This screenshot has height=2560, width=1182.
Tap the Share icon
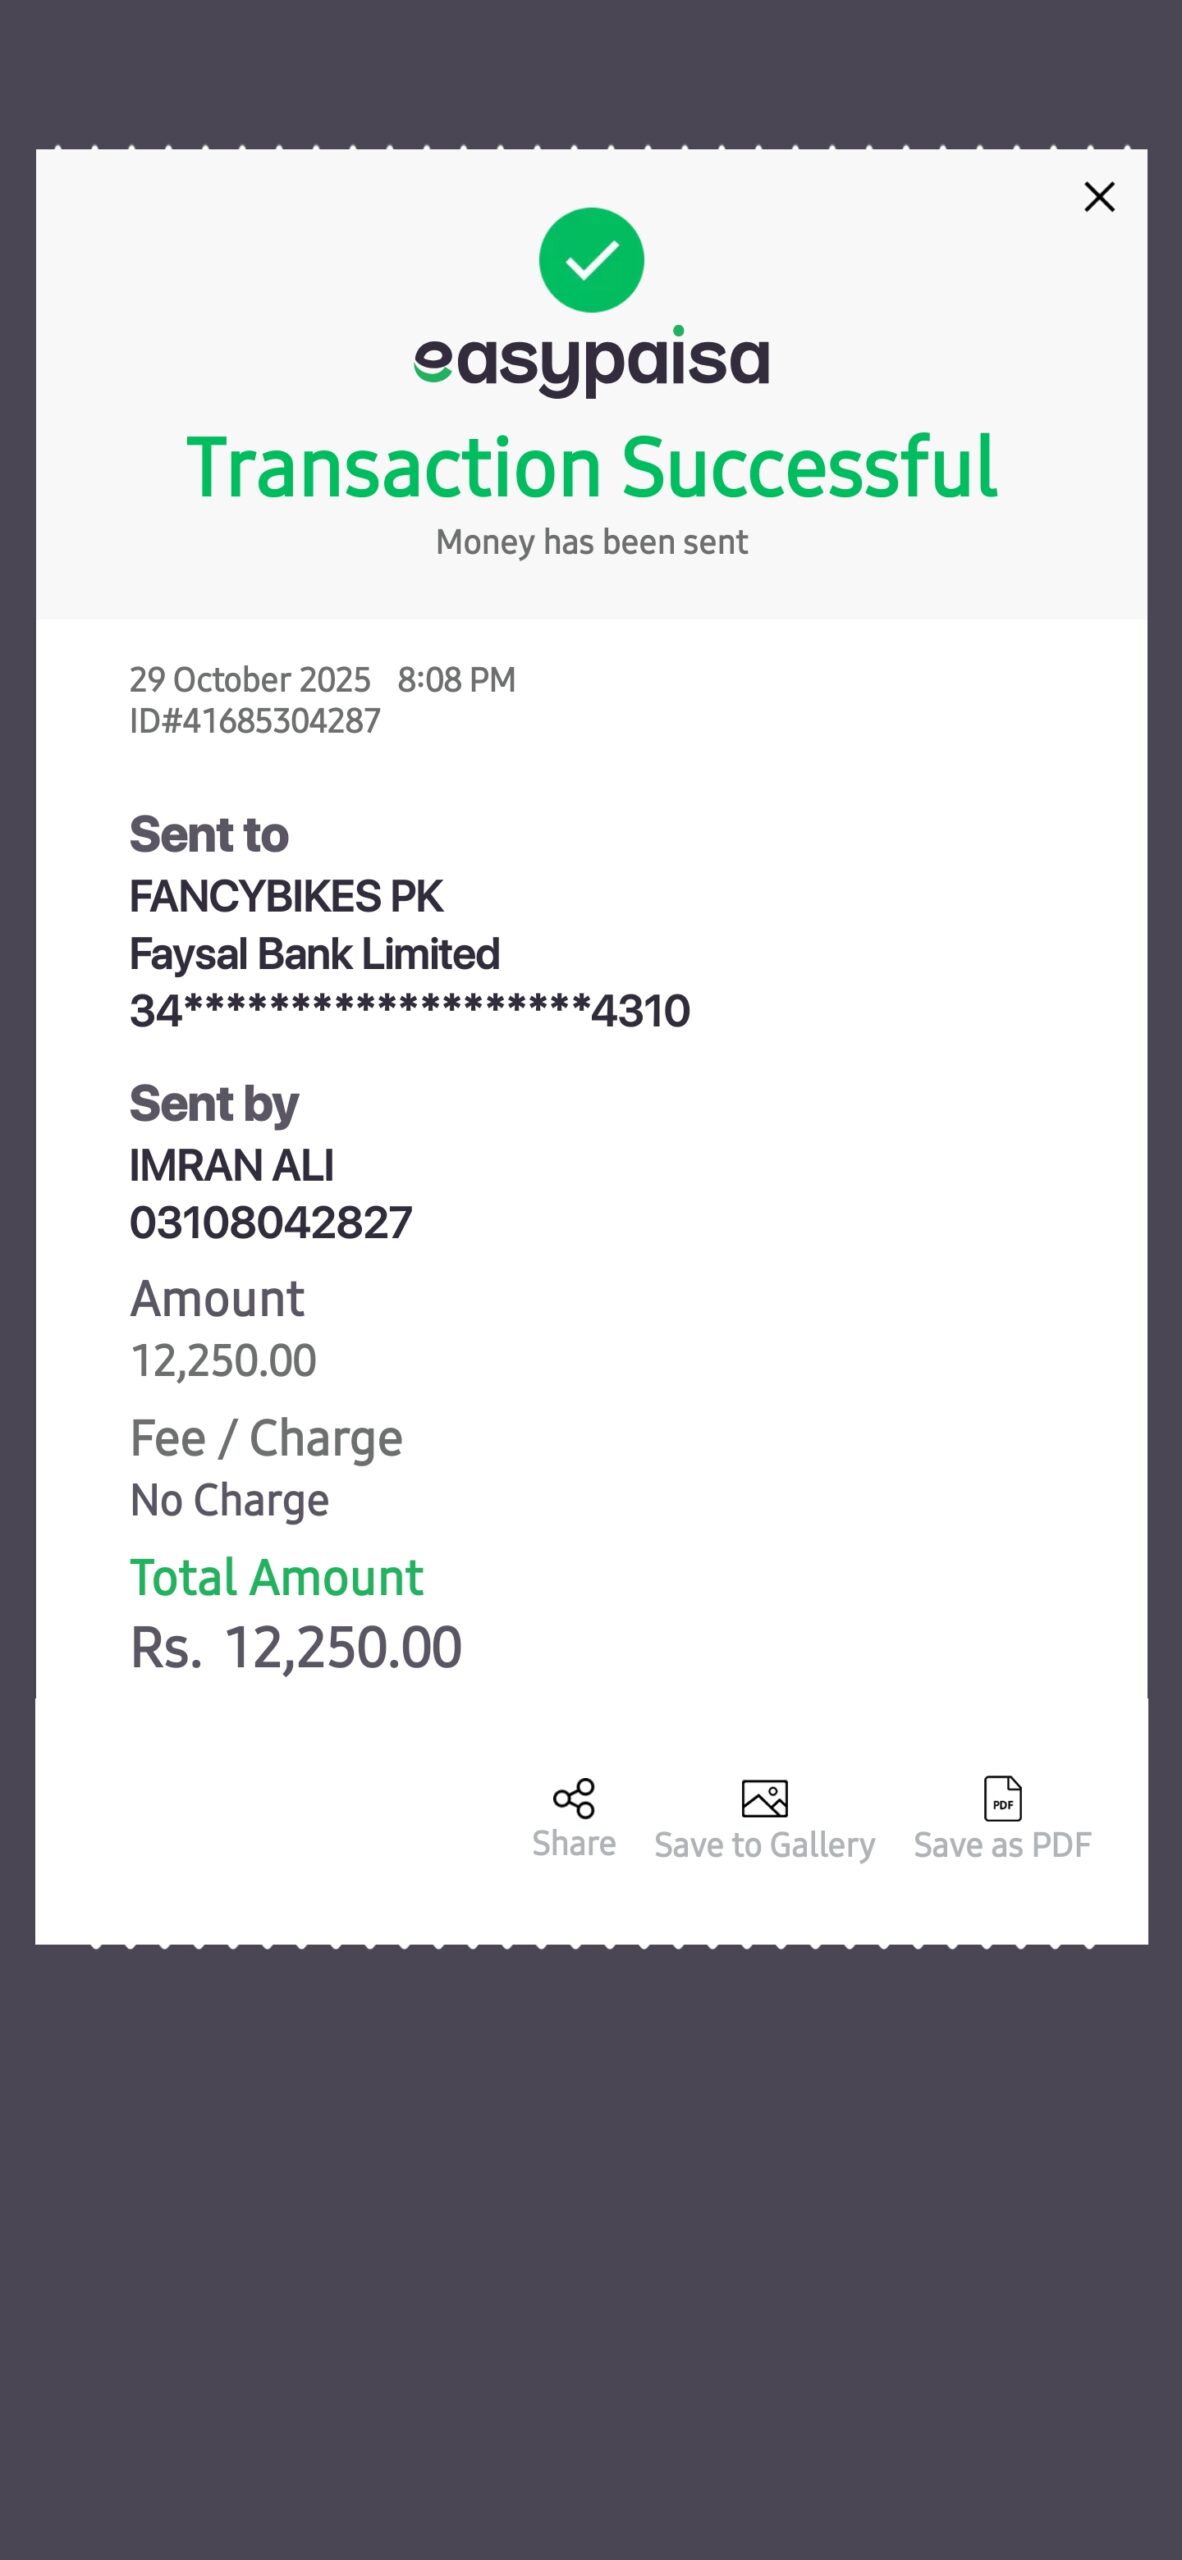[574, 1798]
